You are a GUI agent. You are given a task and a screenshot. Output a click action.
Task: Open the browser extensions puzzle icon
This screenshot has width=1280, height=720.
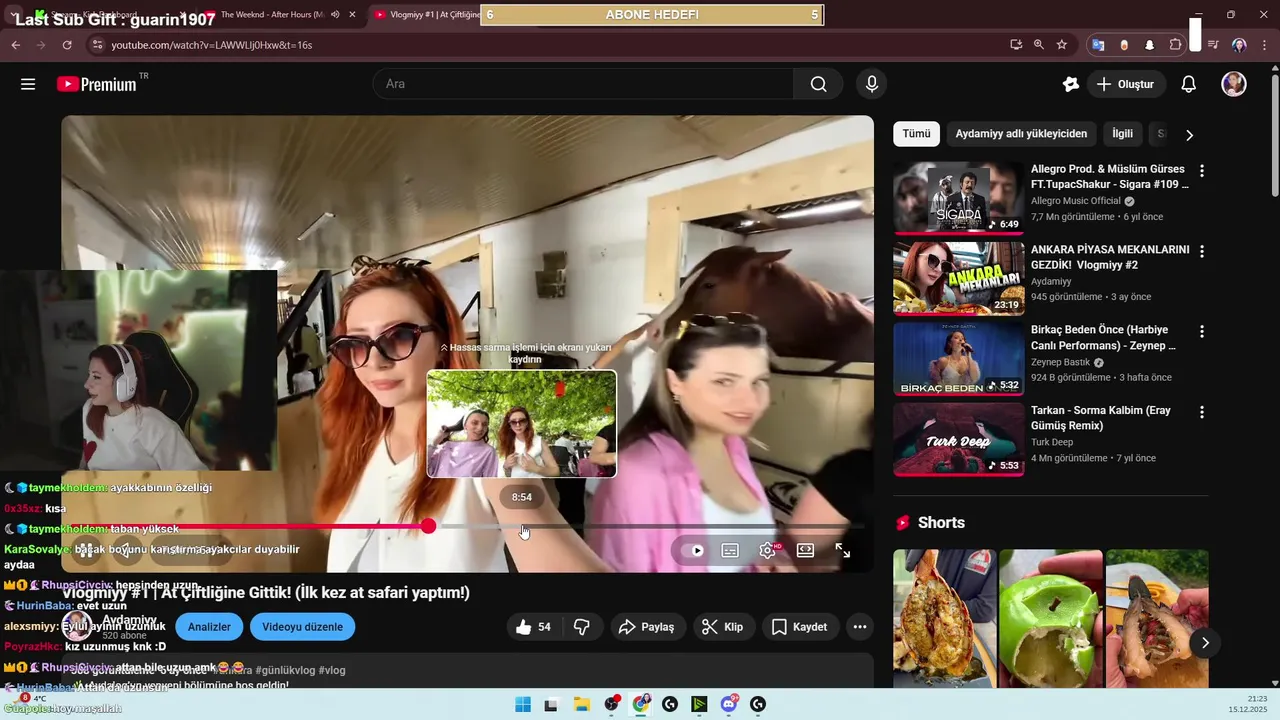tap(1176, 45)
